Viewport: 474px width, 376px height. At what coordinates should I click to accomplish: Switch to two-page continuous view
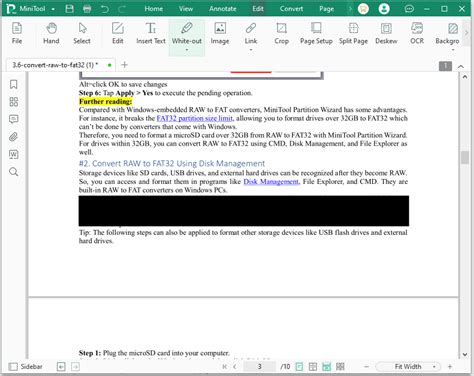tap(340, 367)
